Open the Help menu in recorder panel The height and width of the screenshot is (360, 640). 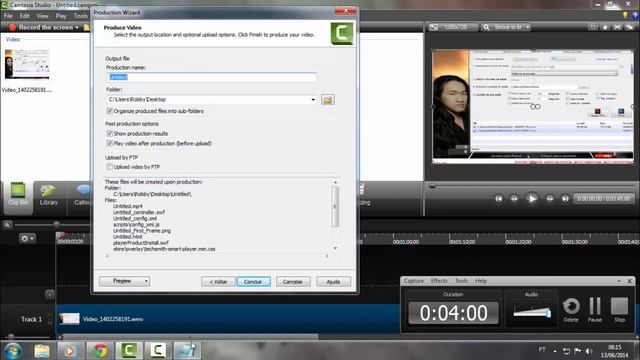[481, 281]
